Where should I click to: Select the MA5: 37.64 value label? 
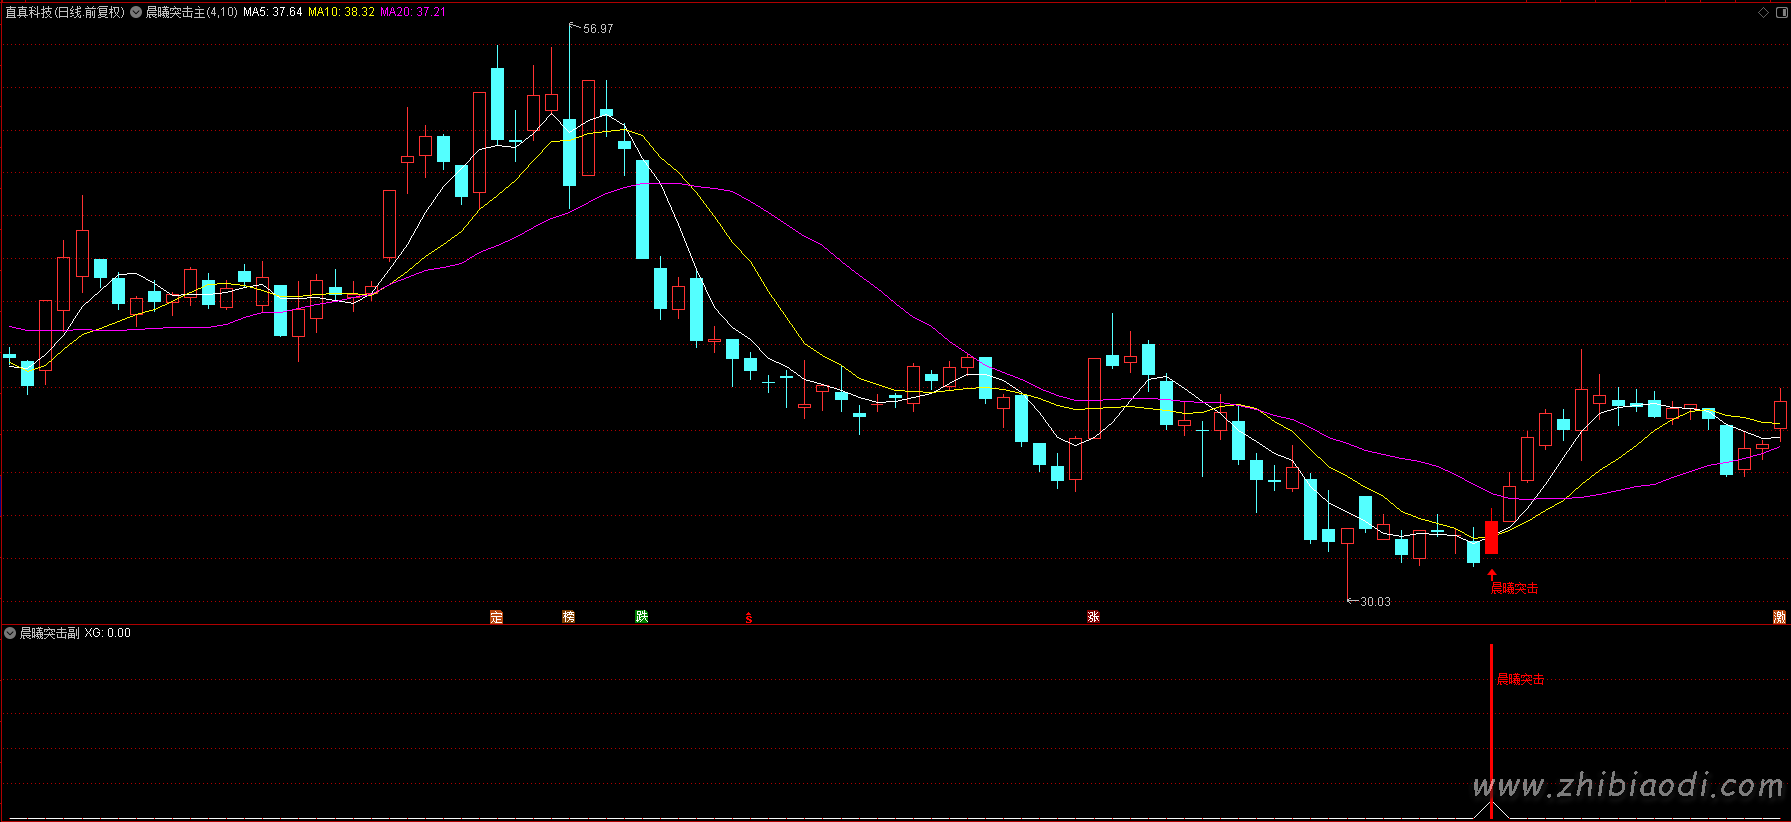[273, 12]
